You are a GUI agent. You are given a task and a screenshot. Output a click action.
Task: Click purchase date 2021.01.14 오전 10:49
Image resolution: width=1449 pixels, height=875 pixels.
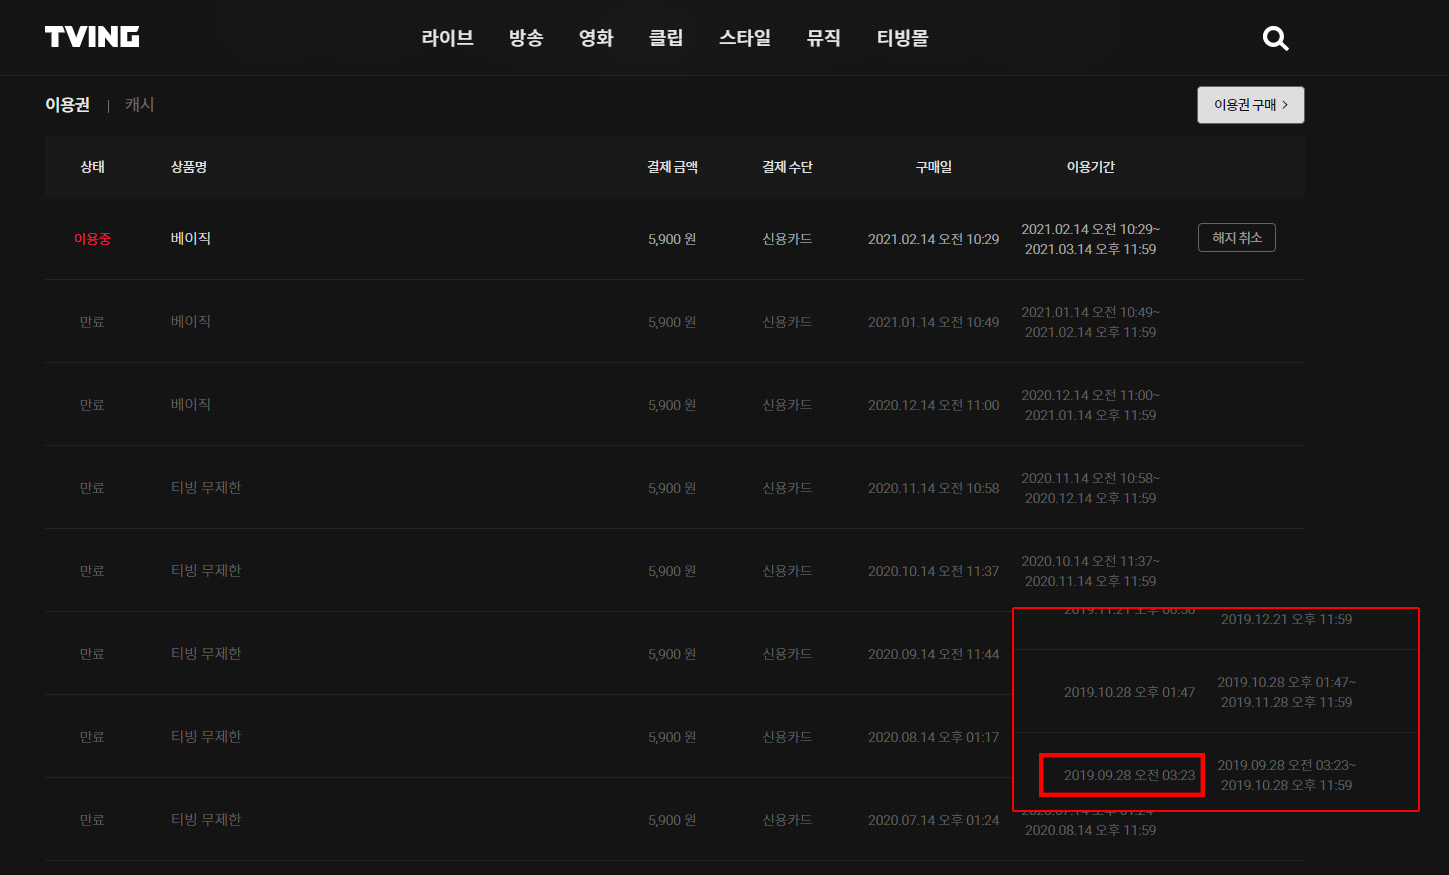[x=933, y=322]
